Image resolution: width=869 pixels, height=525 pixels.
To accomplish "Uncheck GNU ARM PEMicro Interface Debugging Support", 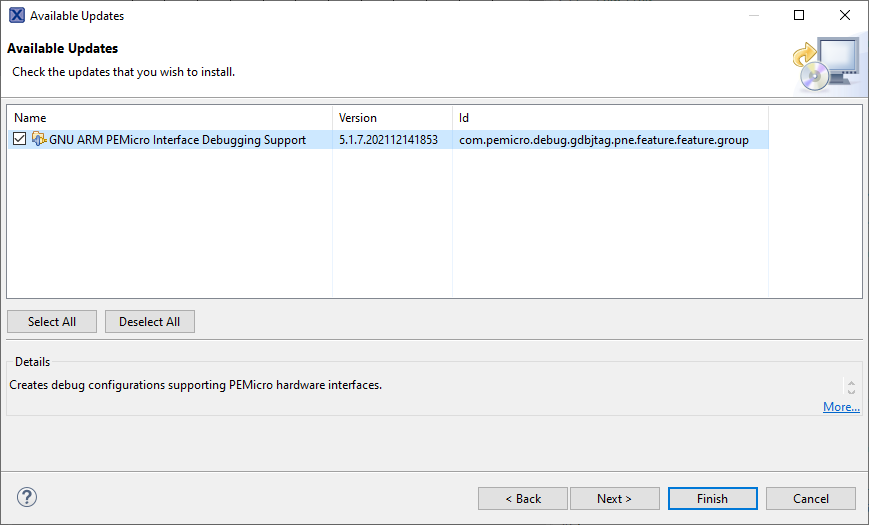I will pos(20,140).
